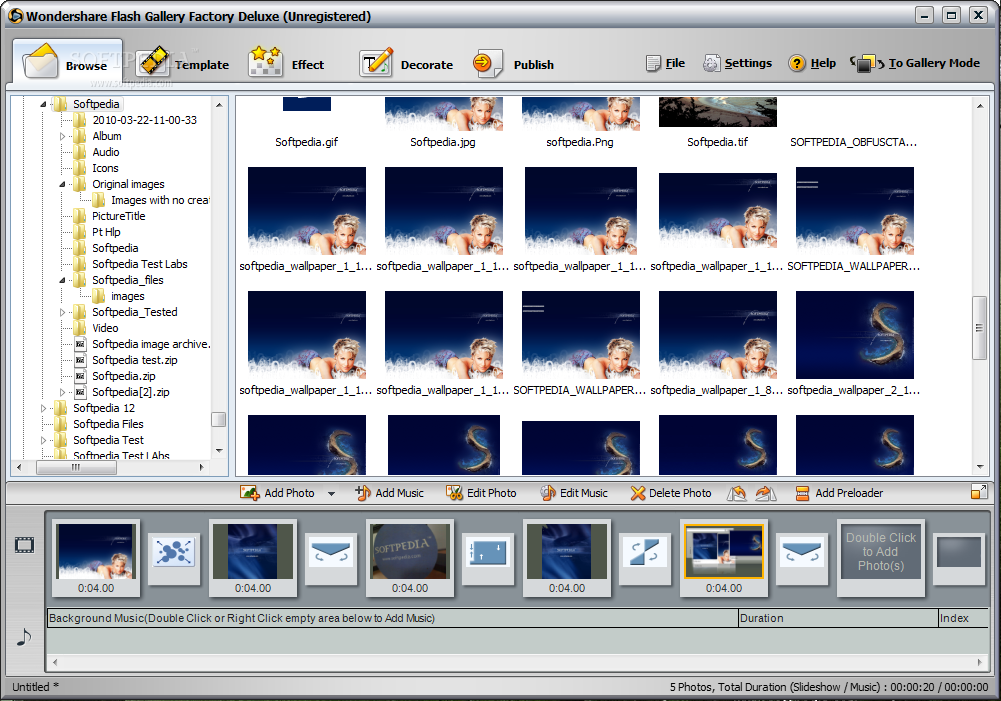Click the Background Music column header
This screenshot has height=701, width=1001.
tap(392, 618)
